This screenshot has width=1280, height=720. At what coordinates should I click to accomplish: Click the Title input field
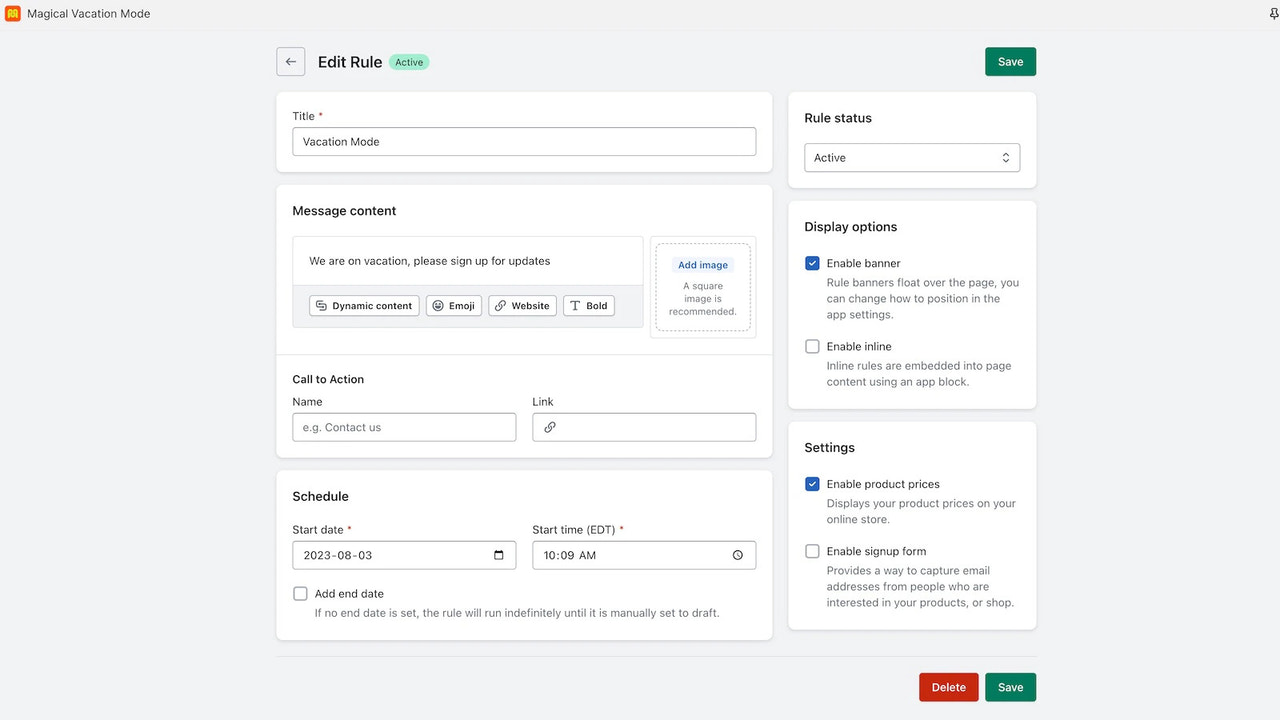point(524,141)
